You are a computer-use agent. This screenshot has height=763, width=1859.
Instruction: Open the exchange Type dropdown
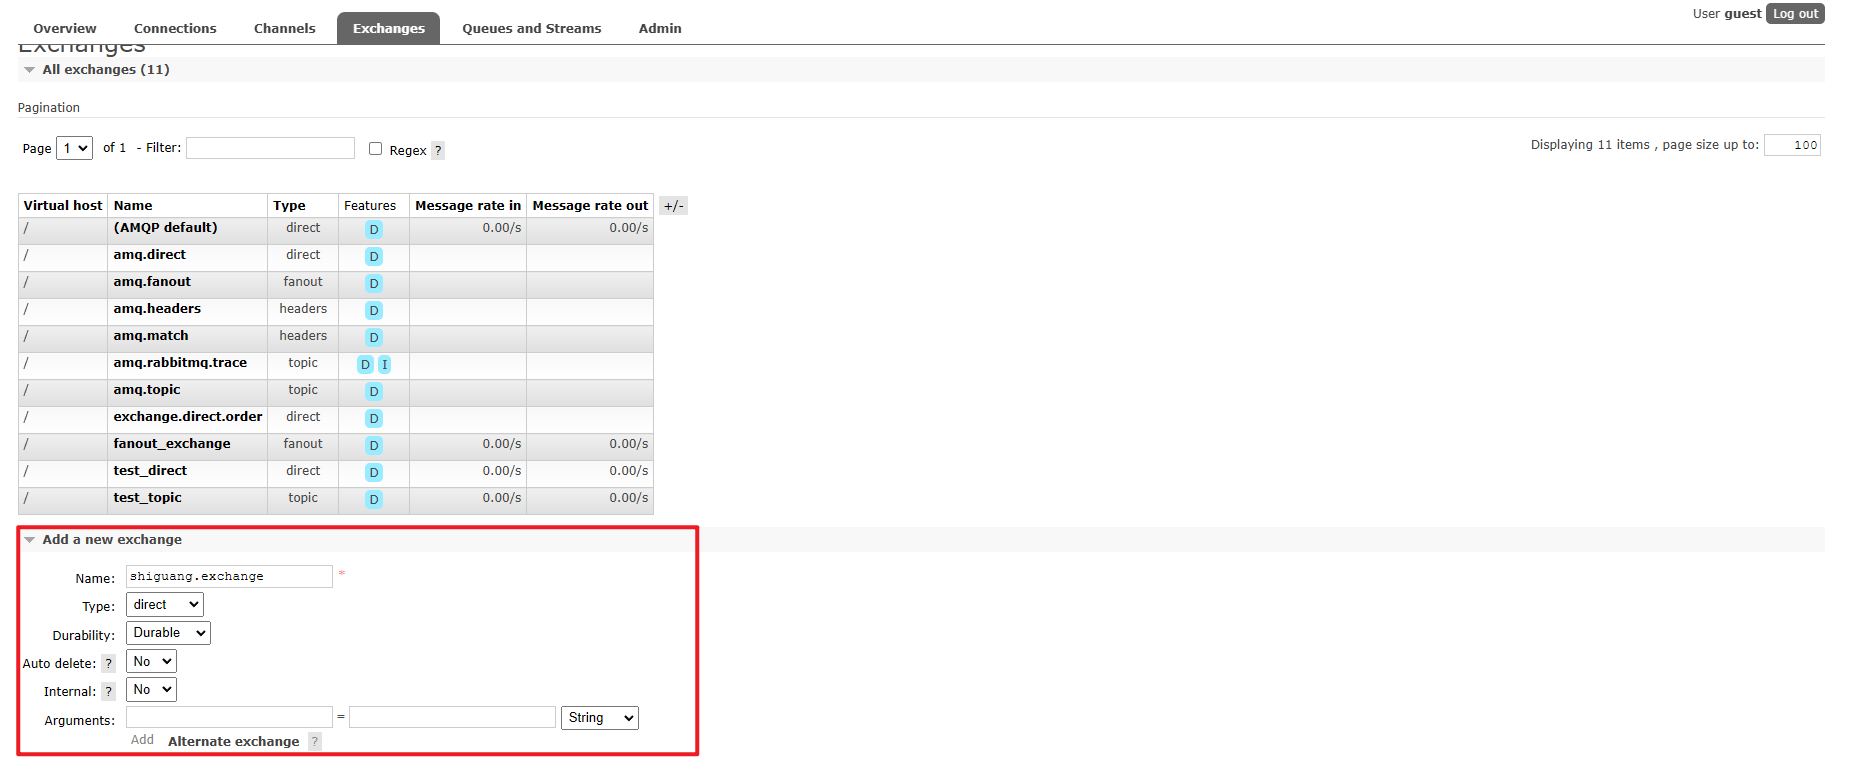(x=165, y=604)
